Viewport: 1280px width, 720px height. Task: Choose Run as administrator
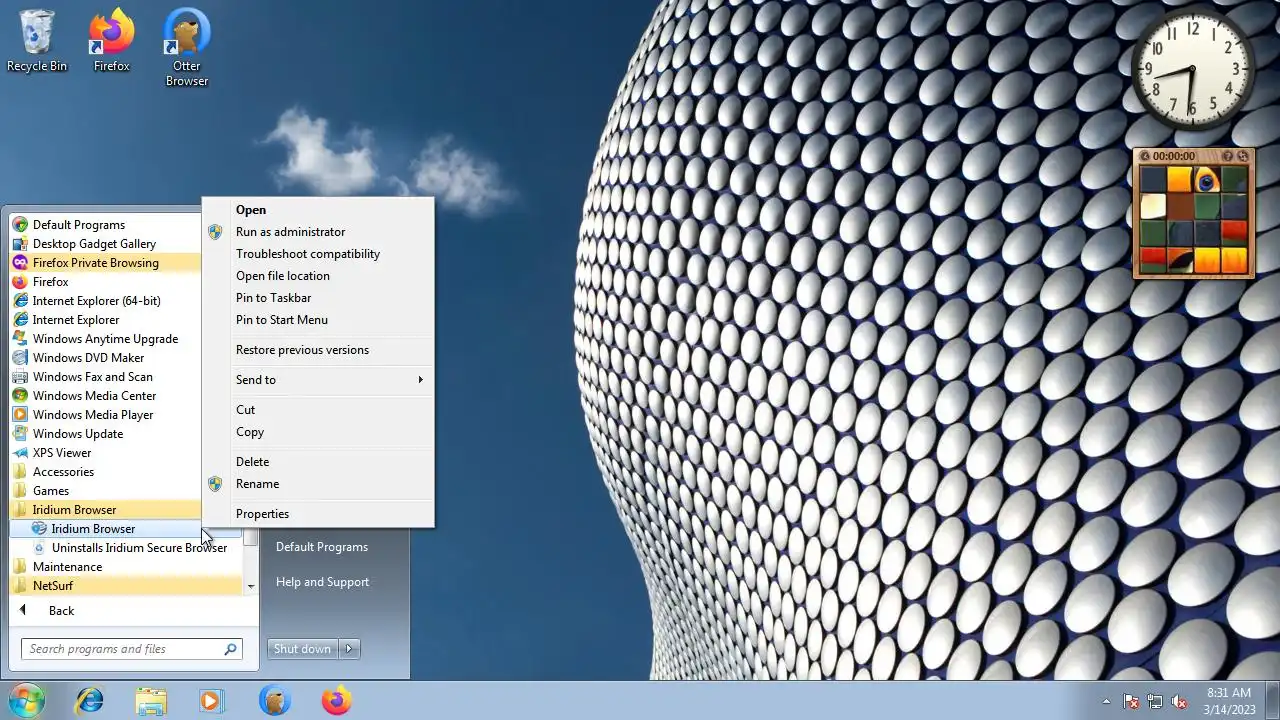click(318, 232)
